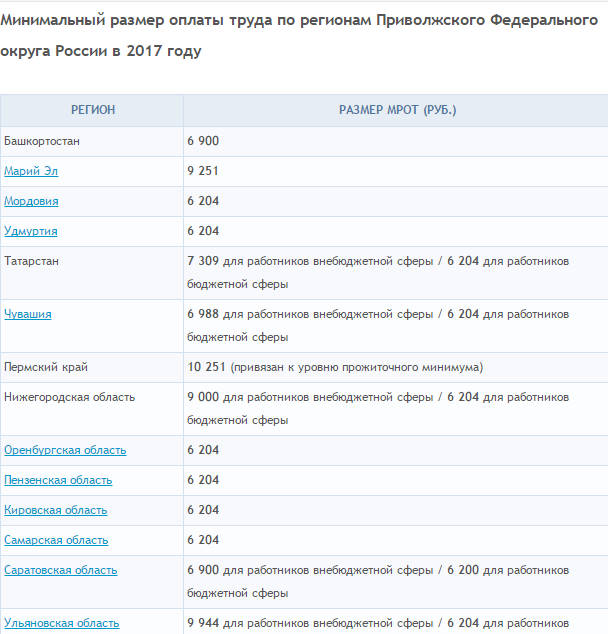Click the РЕГИОН column header

93,110
